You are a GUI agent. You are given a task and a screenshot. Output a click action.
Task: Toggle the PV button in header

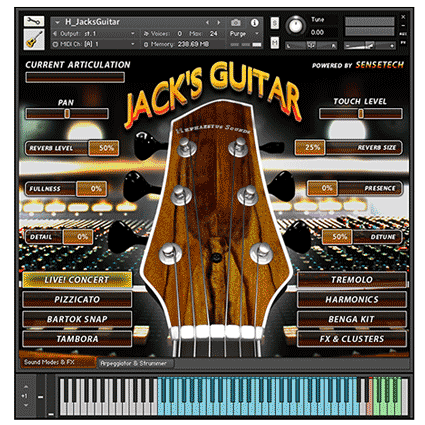403,42
